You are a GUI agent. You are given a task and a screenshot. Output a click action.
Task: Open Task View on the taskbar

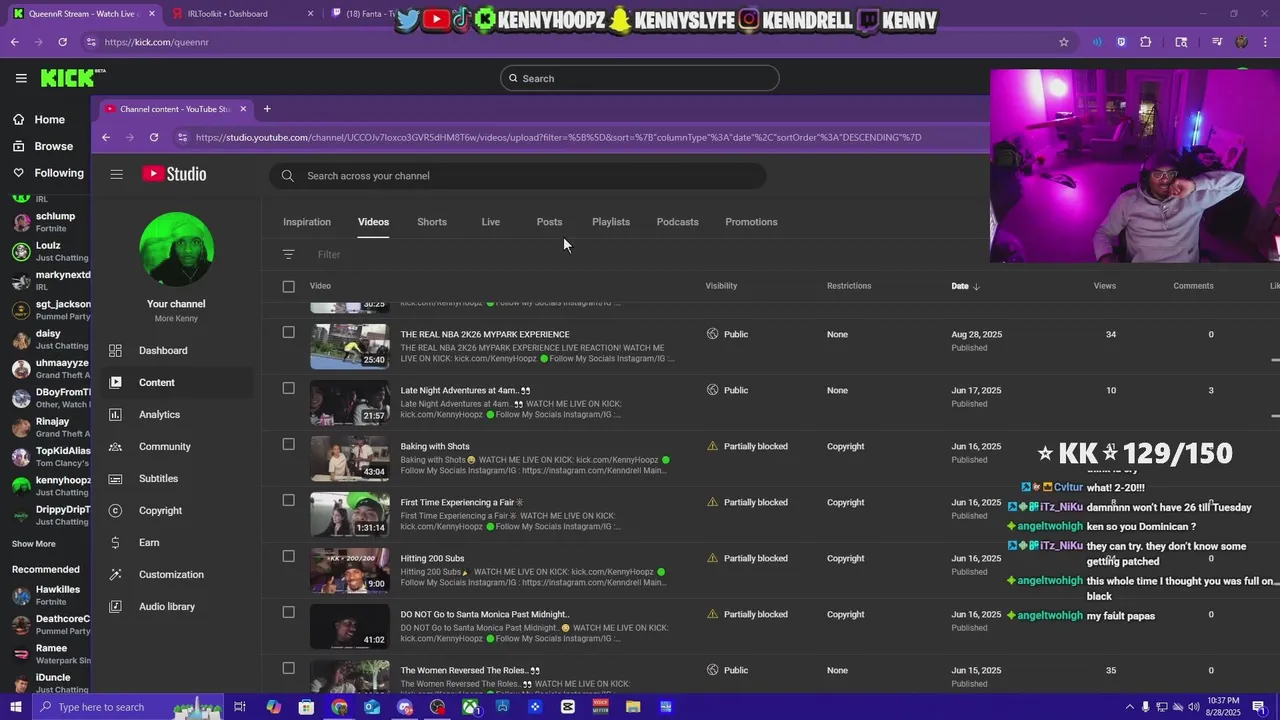click(240, 707)
